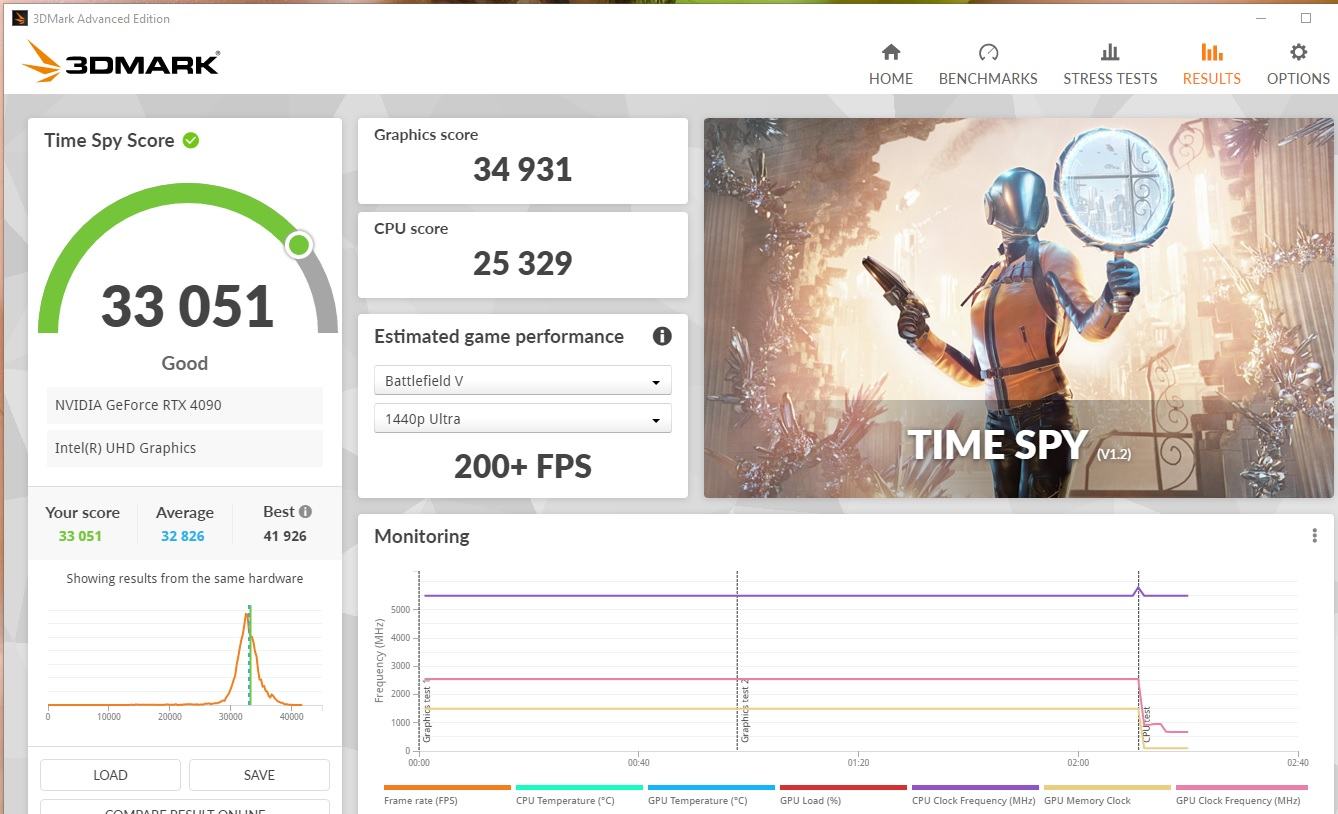
Task: Click the Best score value 41 926
Action: point(285,536)
